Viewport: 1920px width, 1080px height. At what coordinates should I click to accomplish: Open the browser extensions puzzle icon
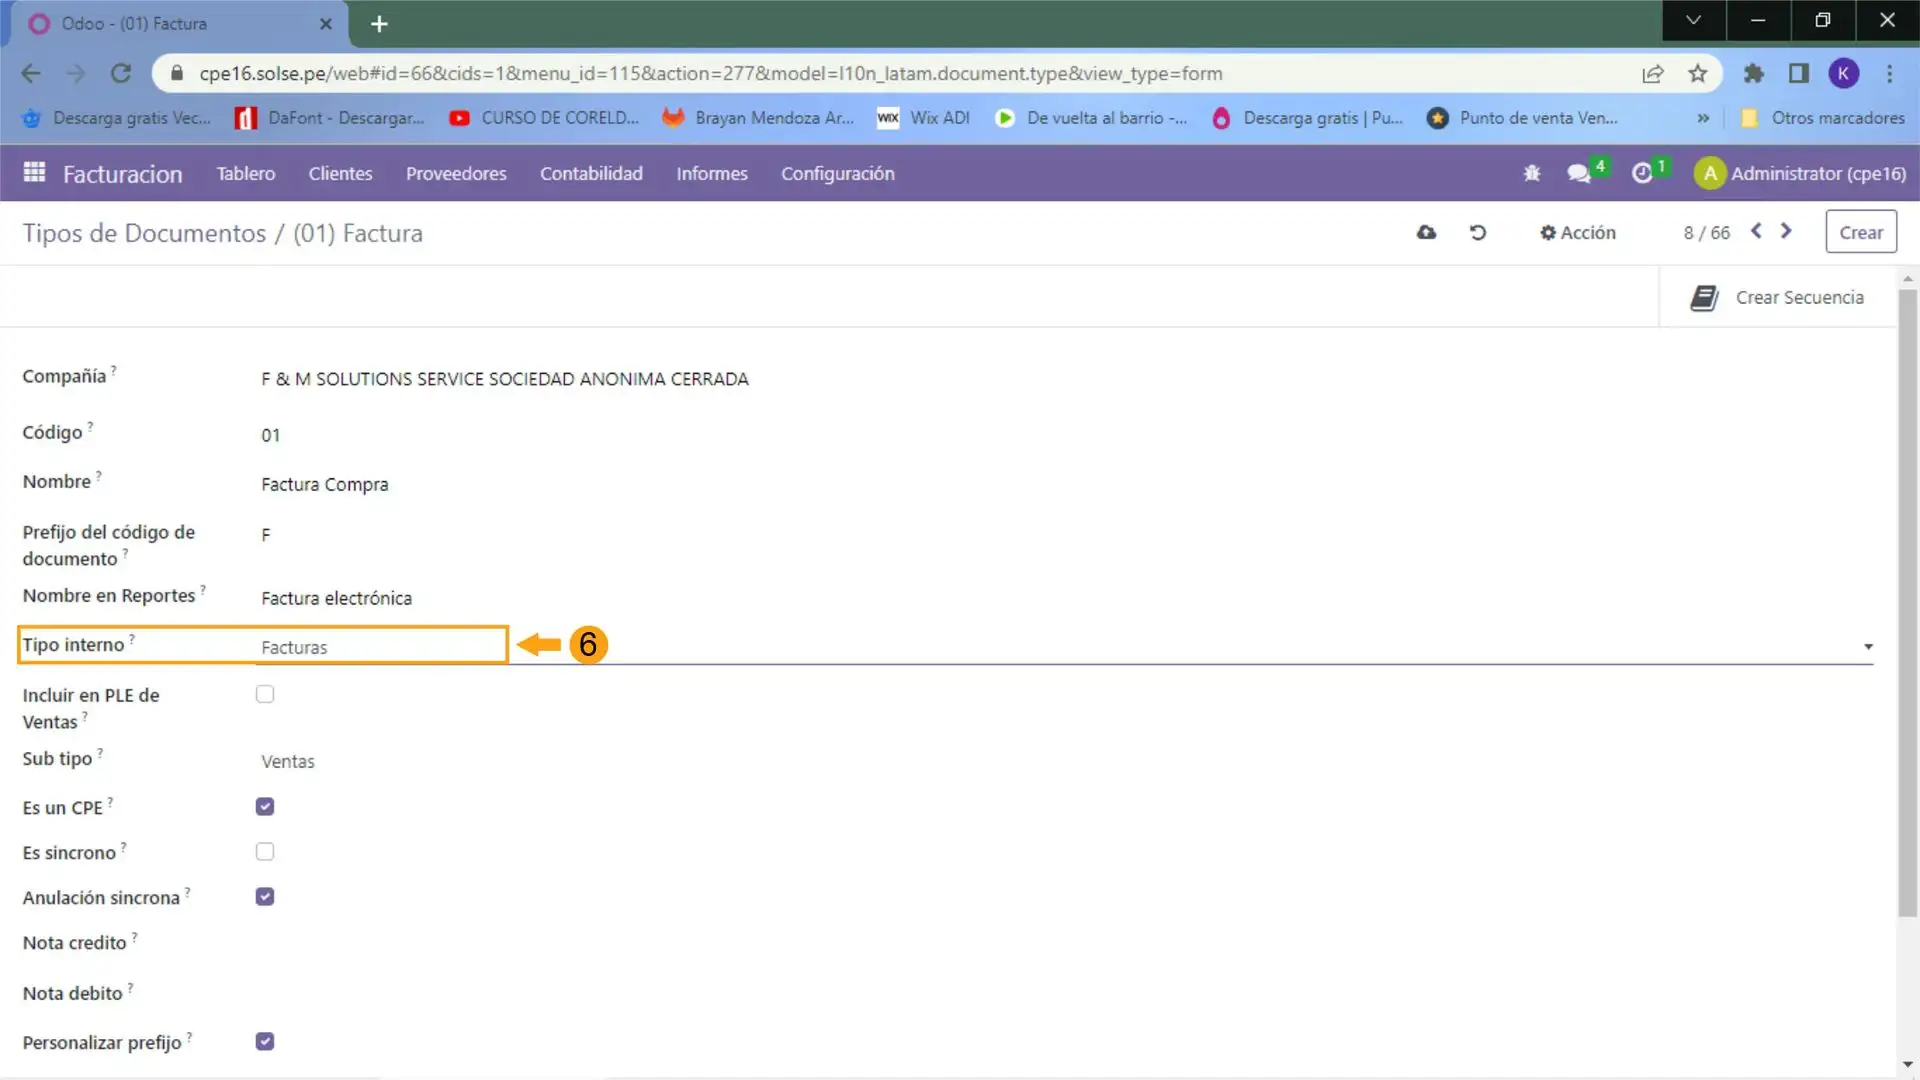pyautogui.click(x=1754, y=73)
